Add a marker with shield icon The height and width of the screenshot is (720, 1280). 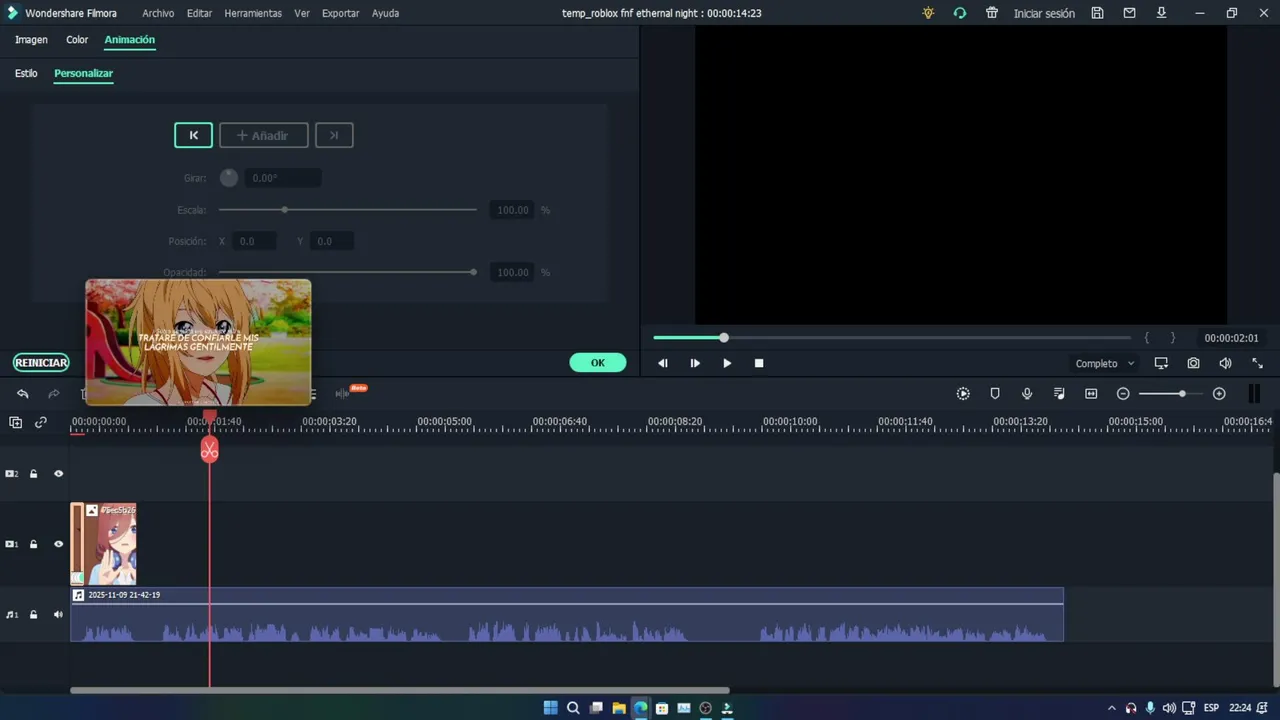pyautogui.click(x=995, y=394)
